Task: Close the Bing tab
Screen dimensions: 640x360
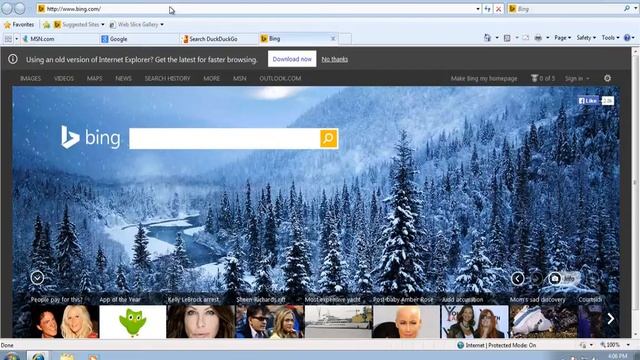Action: tap(333, 38)
